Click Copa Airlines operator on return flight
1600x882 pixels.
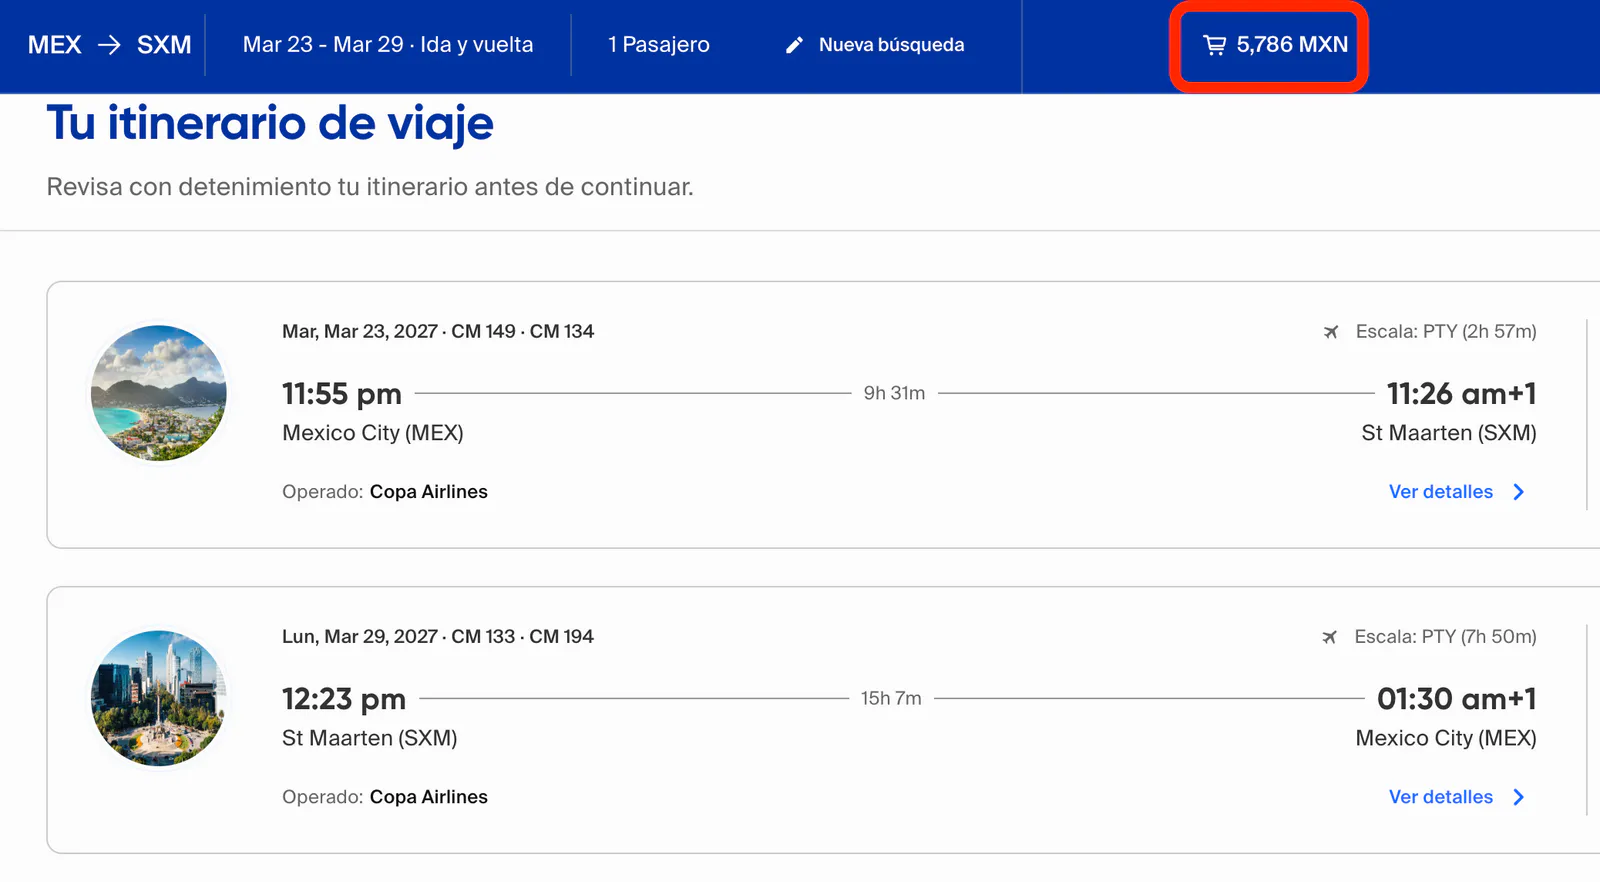point(429,797)
